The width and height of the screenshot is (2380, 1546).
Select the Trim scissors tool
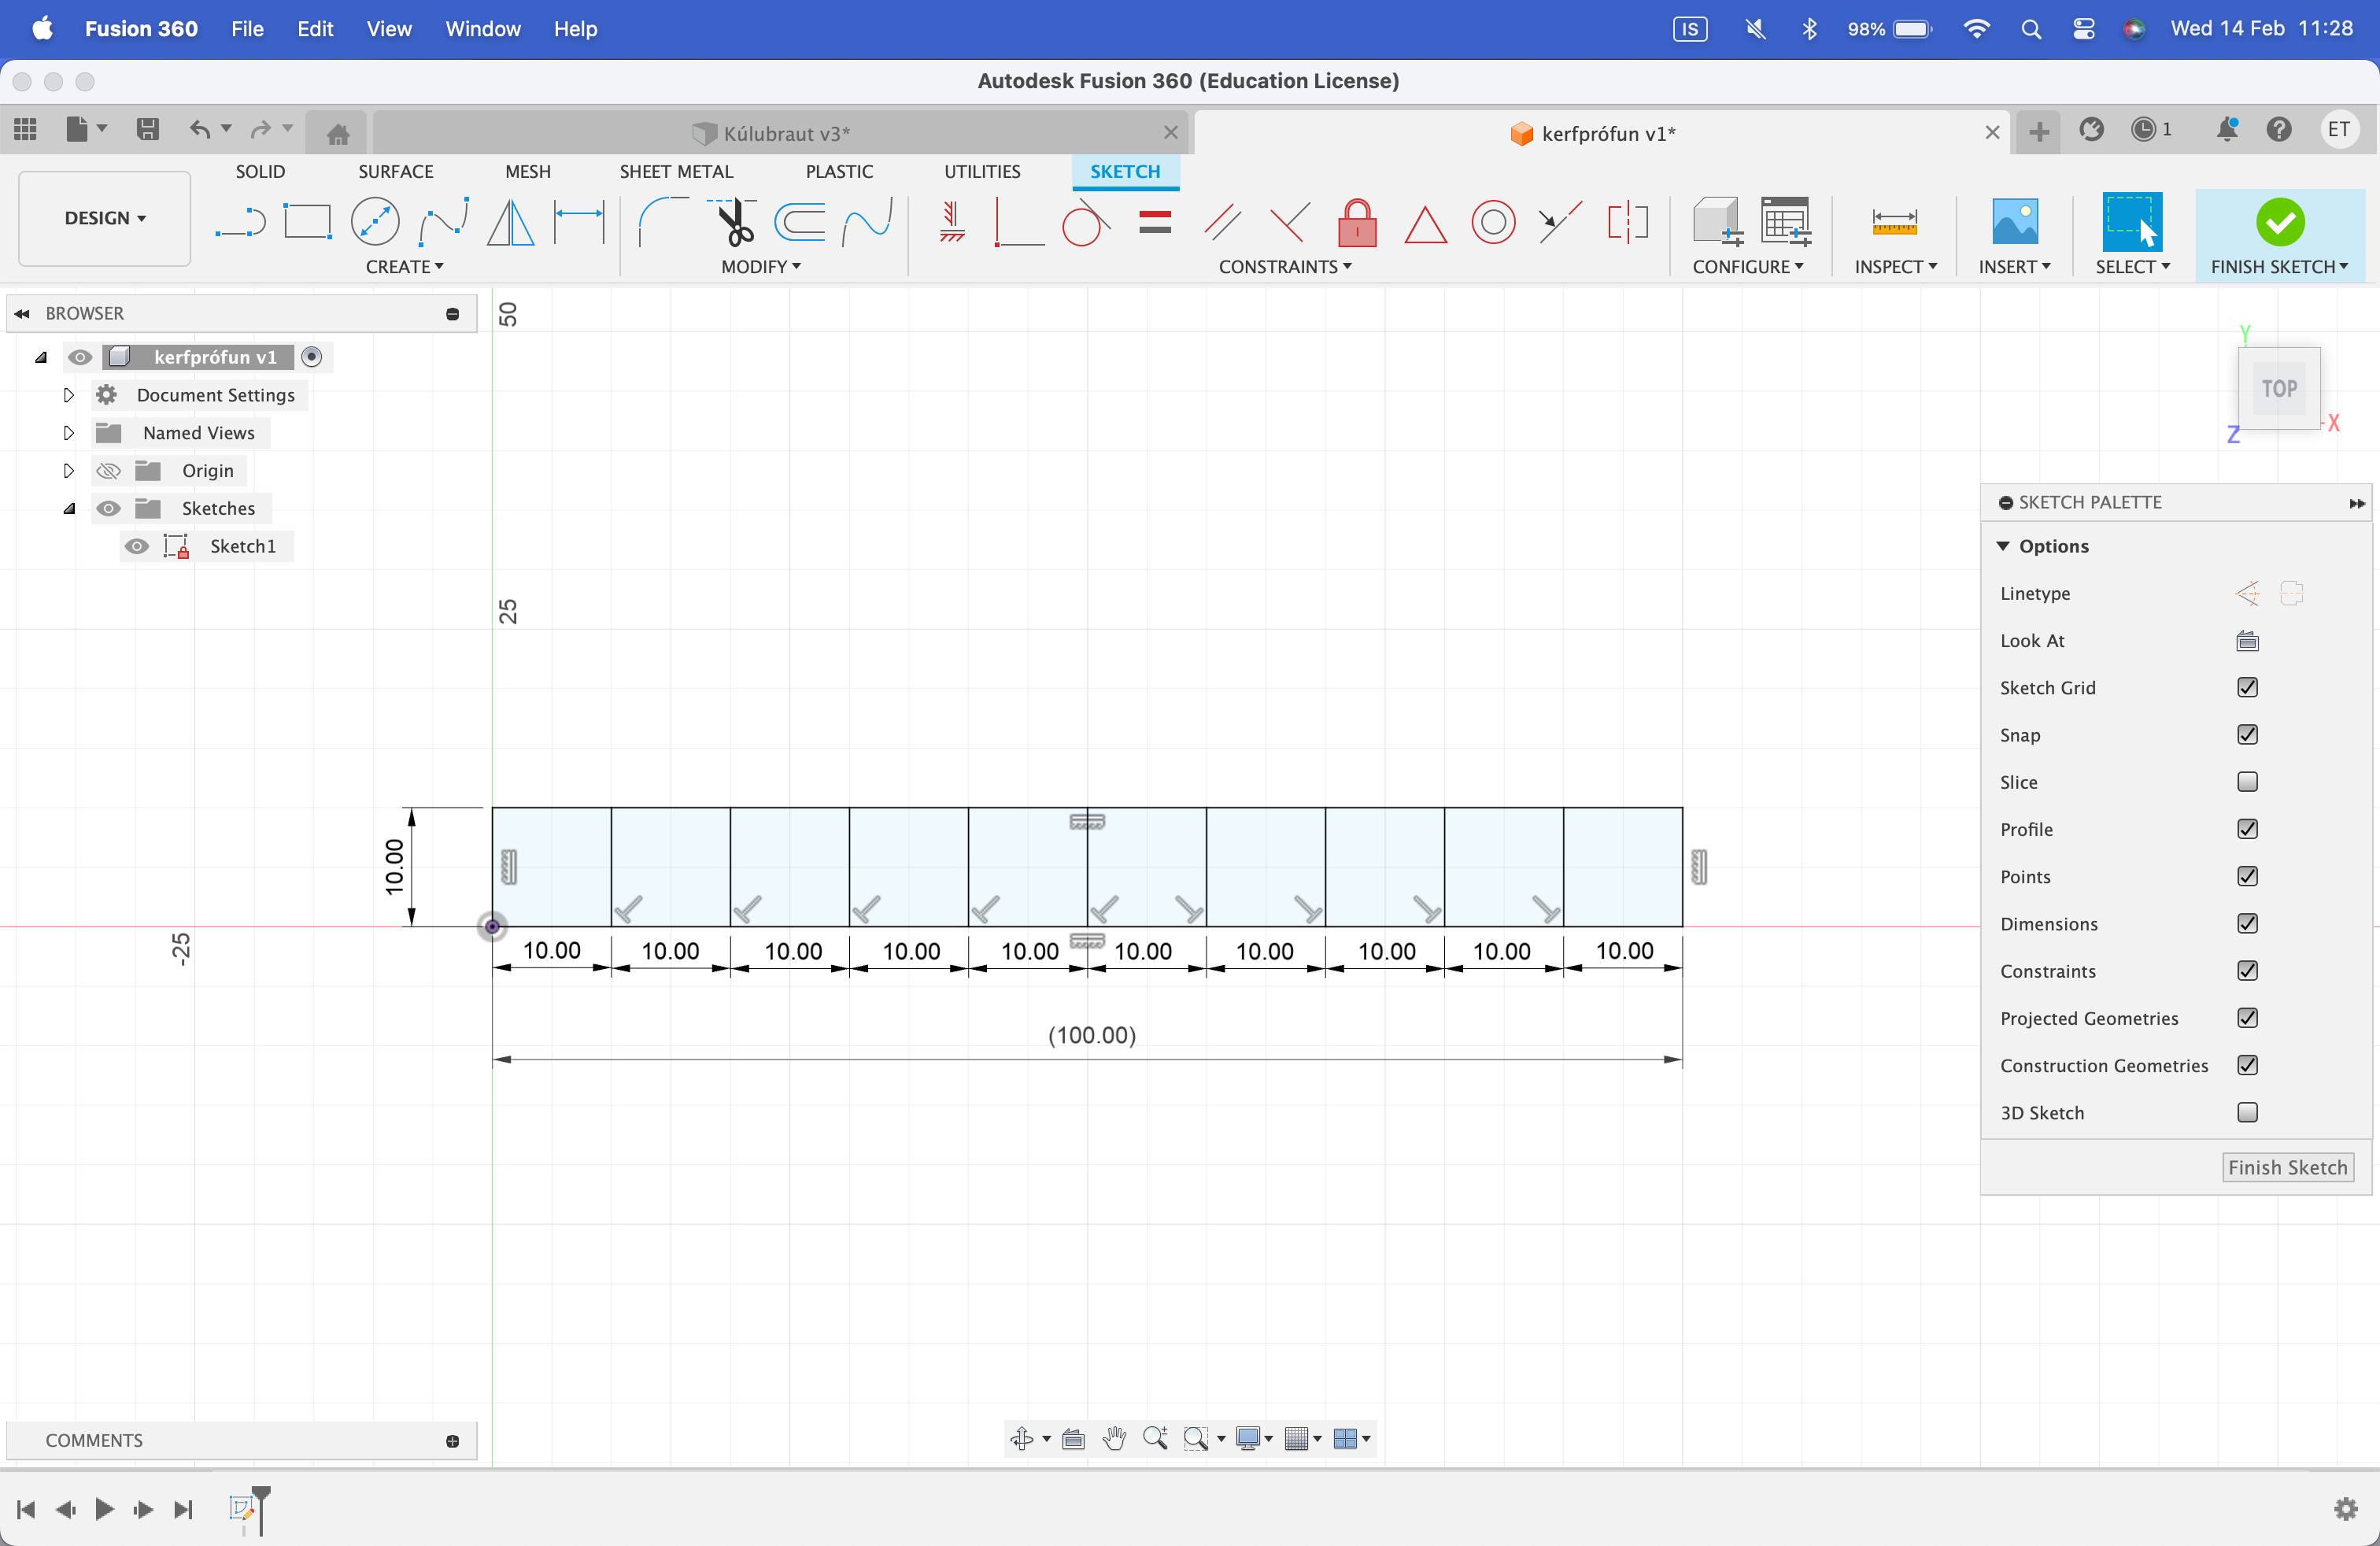pos(733,222)
